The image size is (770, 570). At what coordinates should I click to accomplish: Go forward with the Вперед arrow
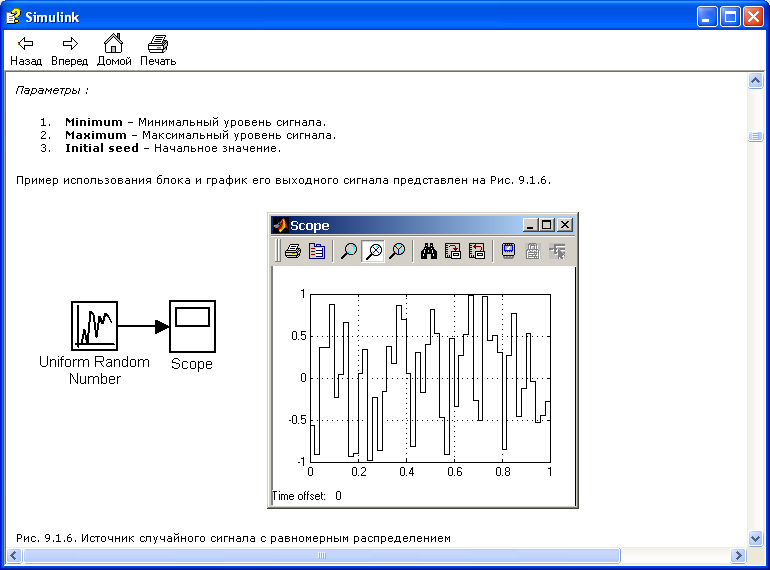[70, 51]
